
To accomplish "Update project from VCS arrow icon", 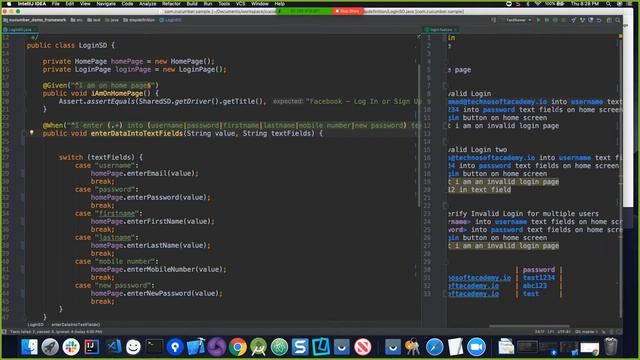I will click(573, 20).
